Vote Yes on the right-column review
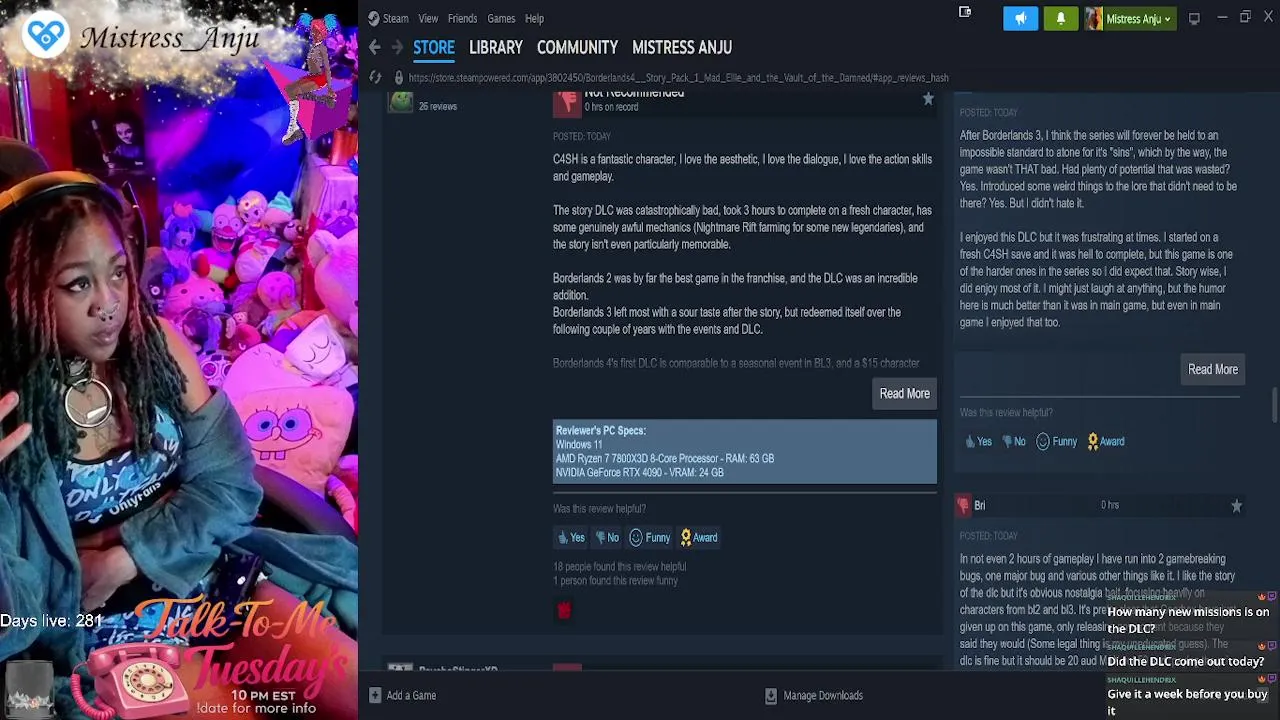The height and width of the screenshot is (720, 1280). [x=978, y=441]
